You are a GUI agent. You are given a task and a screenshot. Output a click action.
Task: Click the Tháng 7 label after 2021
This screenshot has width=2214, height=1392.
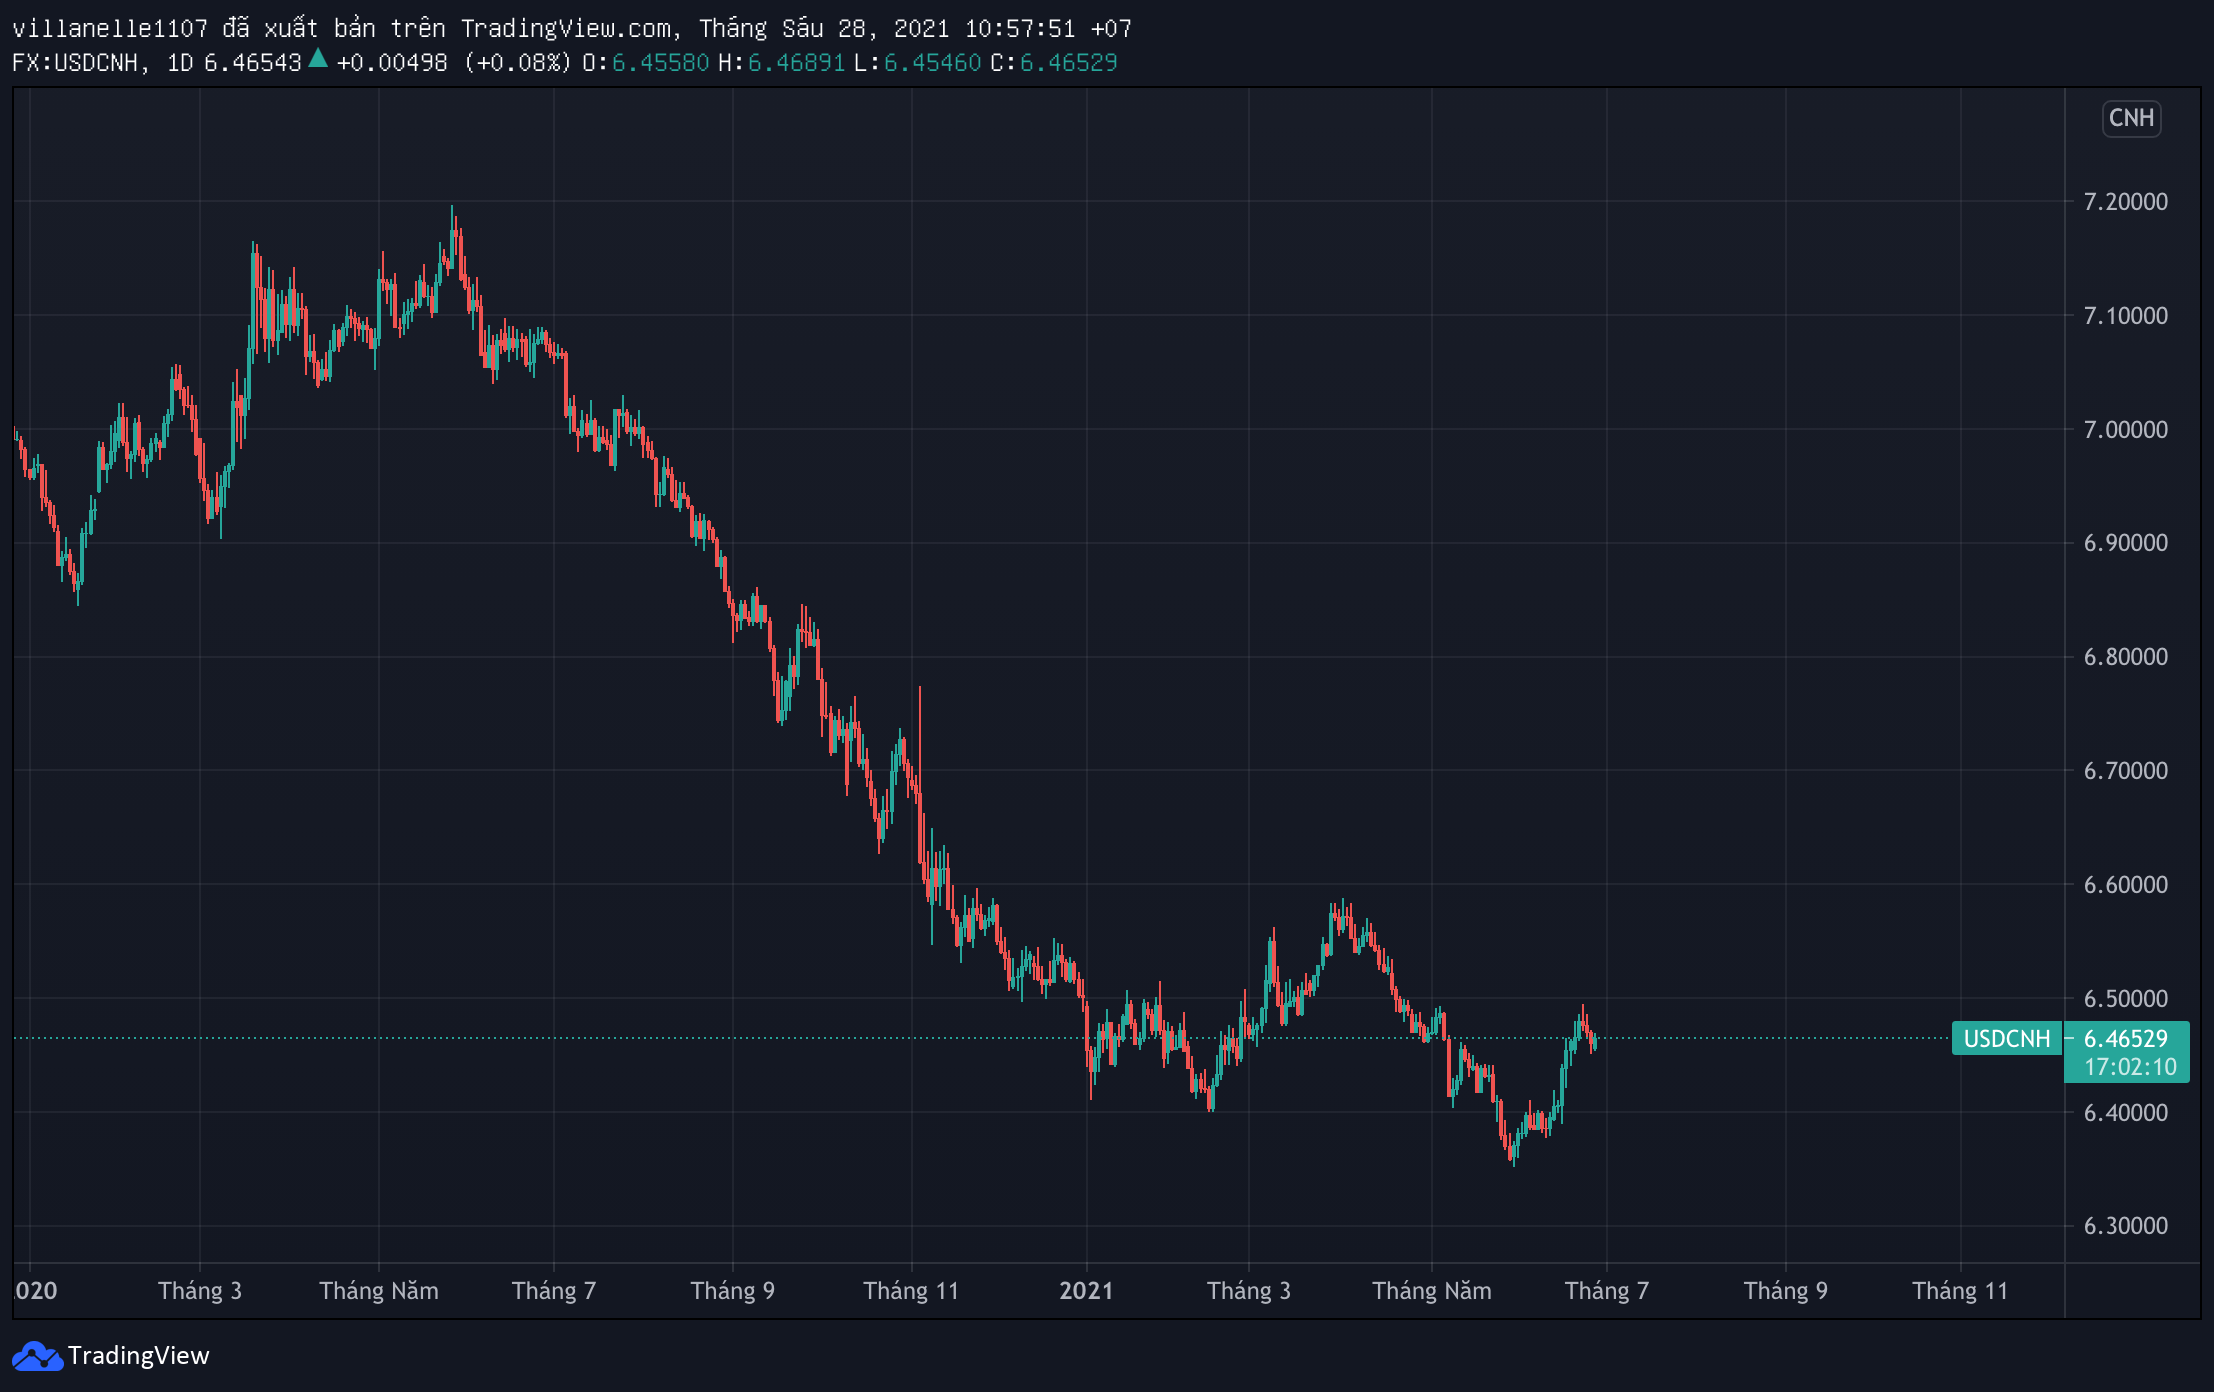(1607, 1291)
